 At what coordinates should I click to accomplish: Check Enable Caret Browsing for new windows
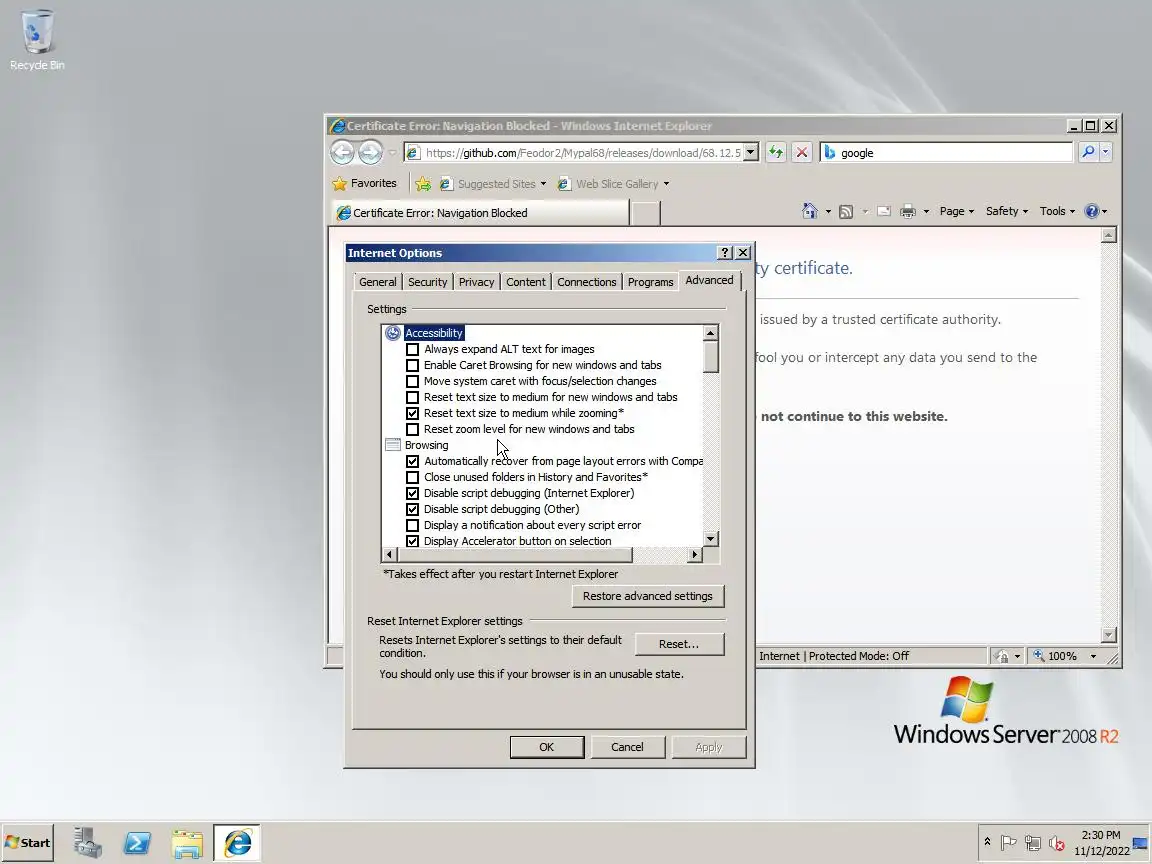[412, 365]
